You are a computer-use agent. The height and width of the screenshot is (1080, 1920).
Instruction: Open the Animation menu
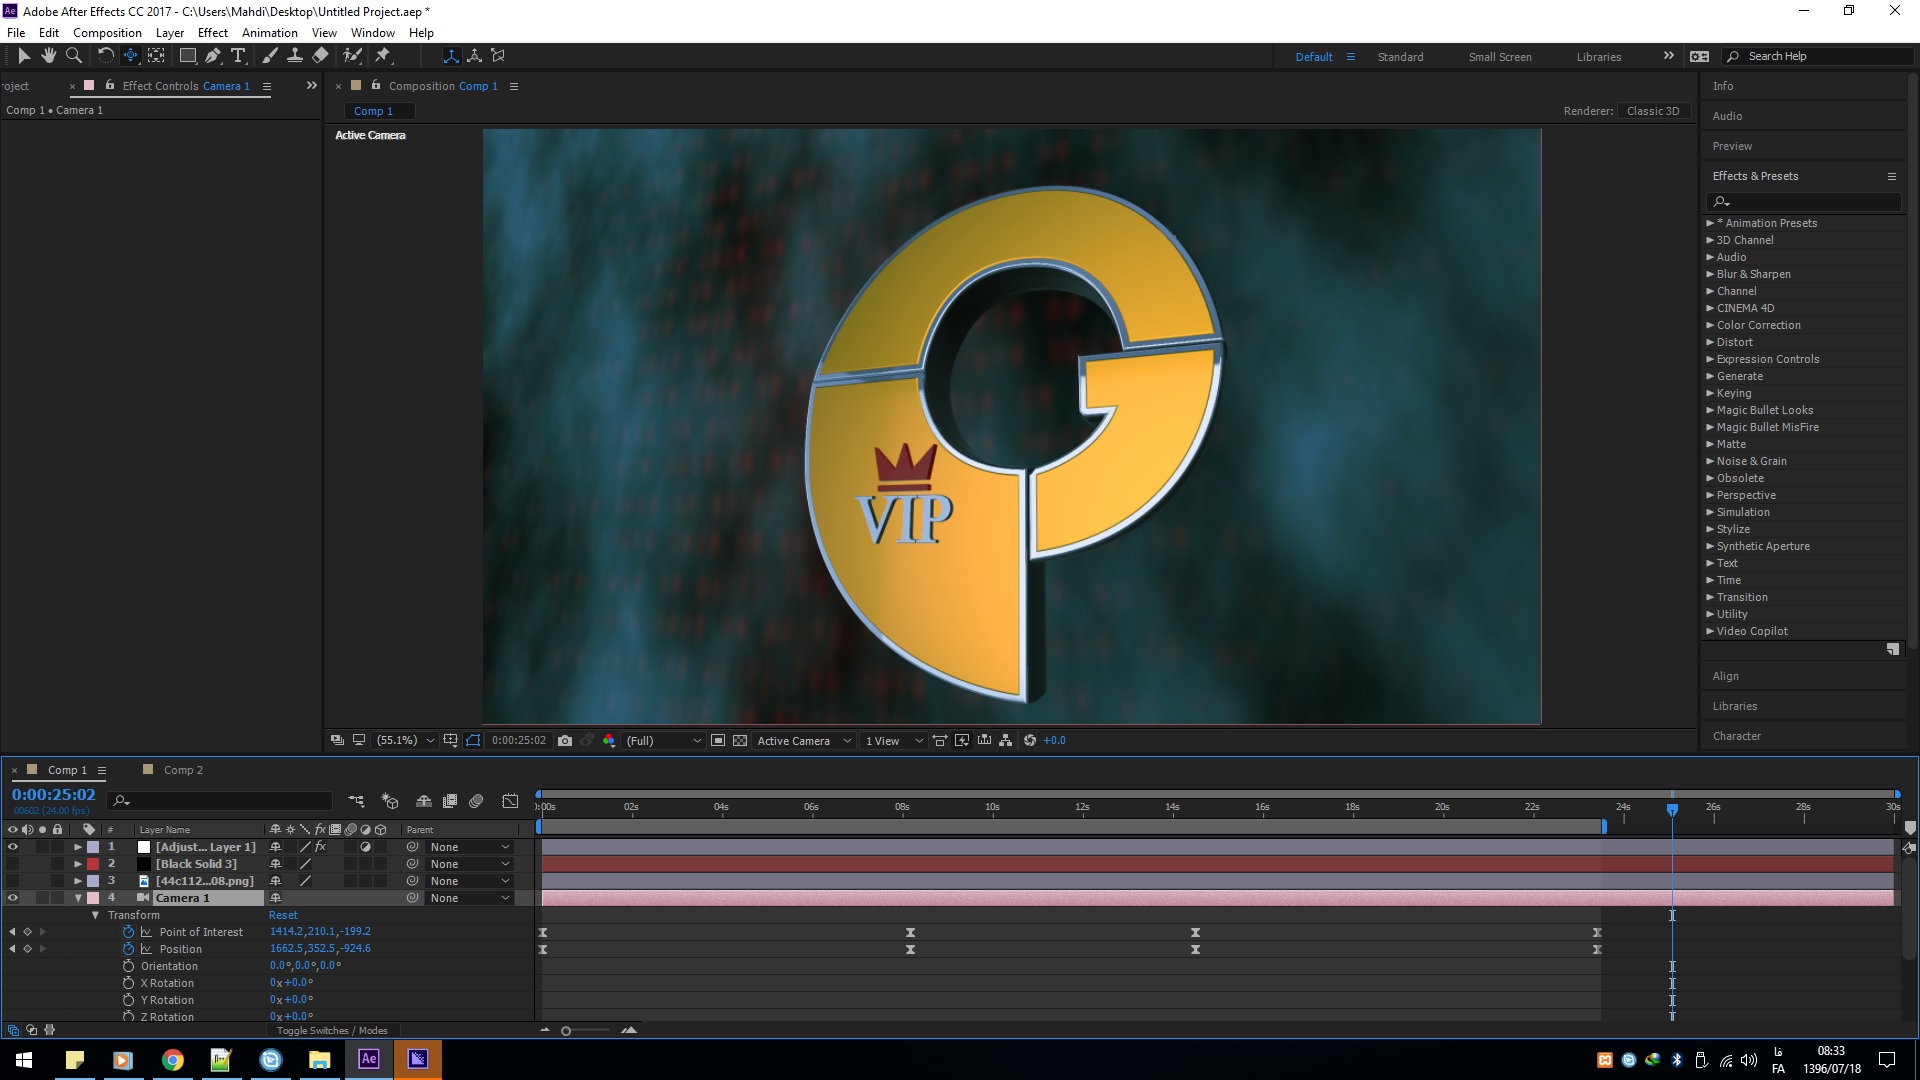(270, 33)
